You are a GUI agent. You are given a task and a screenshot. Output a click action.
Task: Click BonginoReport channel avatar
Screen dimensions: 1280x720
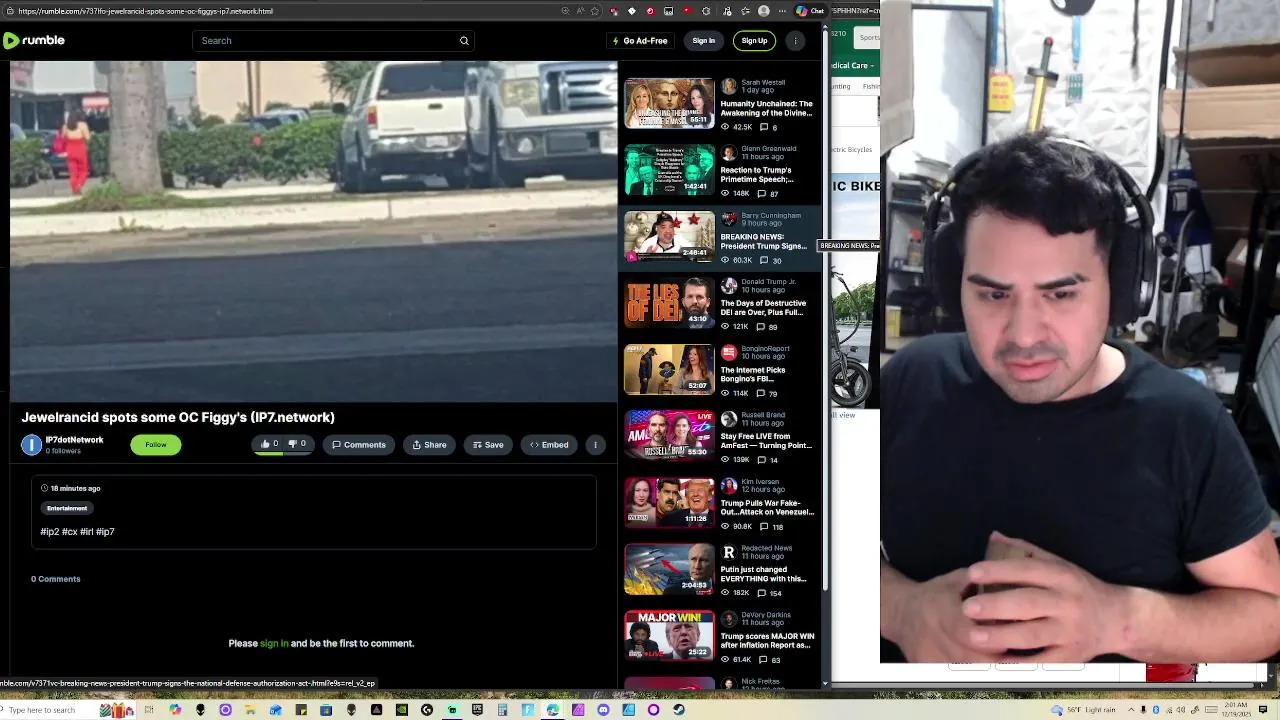click(729, 352)
